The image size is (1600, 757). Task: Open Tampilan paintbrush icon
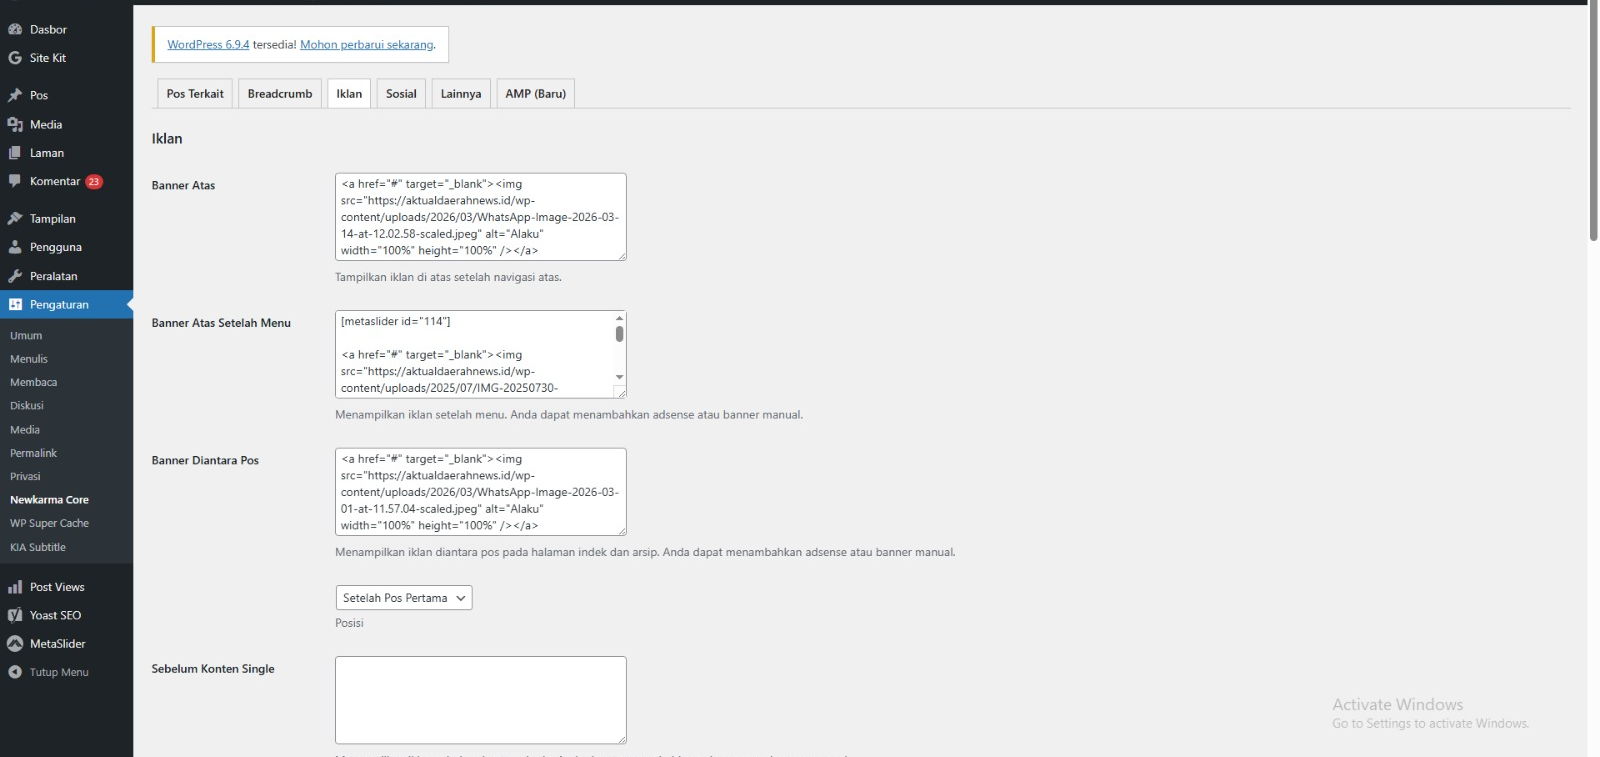click(x=15, y=218)
